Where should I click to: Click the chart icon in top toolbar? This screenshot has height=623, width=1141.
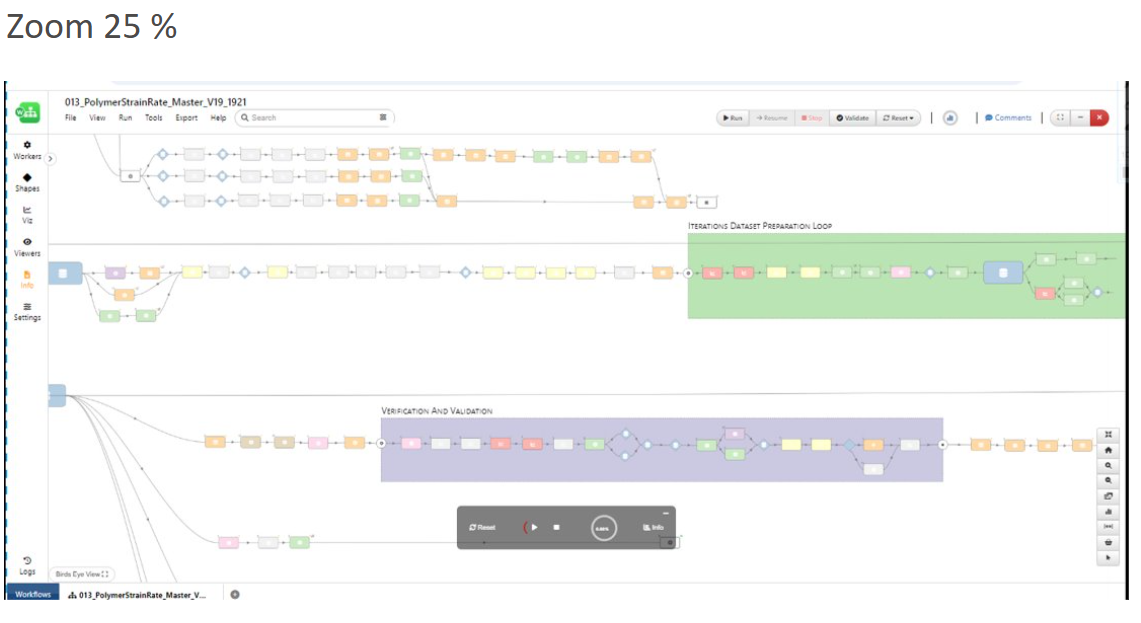(949, 118)
